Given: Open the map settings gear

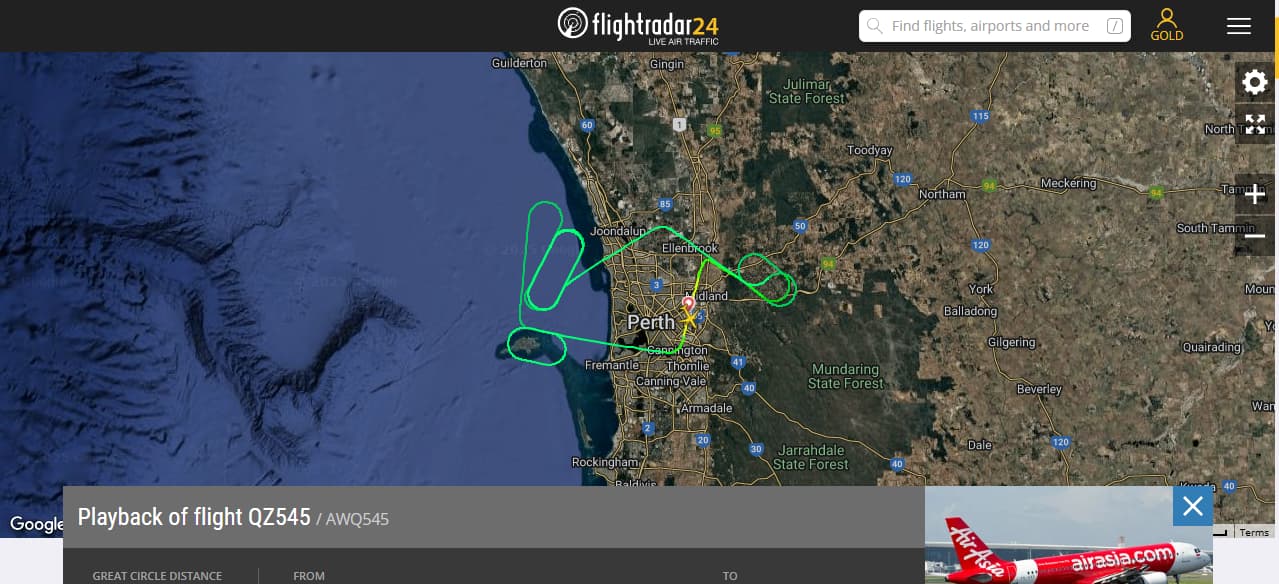Looking at the screenshot, I should click(1255, 82).
